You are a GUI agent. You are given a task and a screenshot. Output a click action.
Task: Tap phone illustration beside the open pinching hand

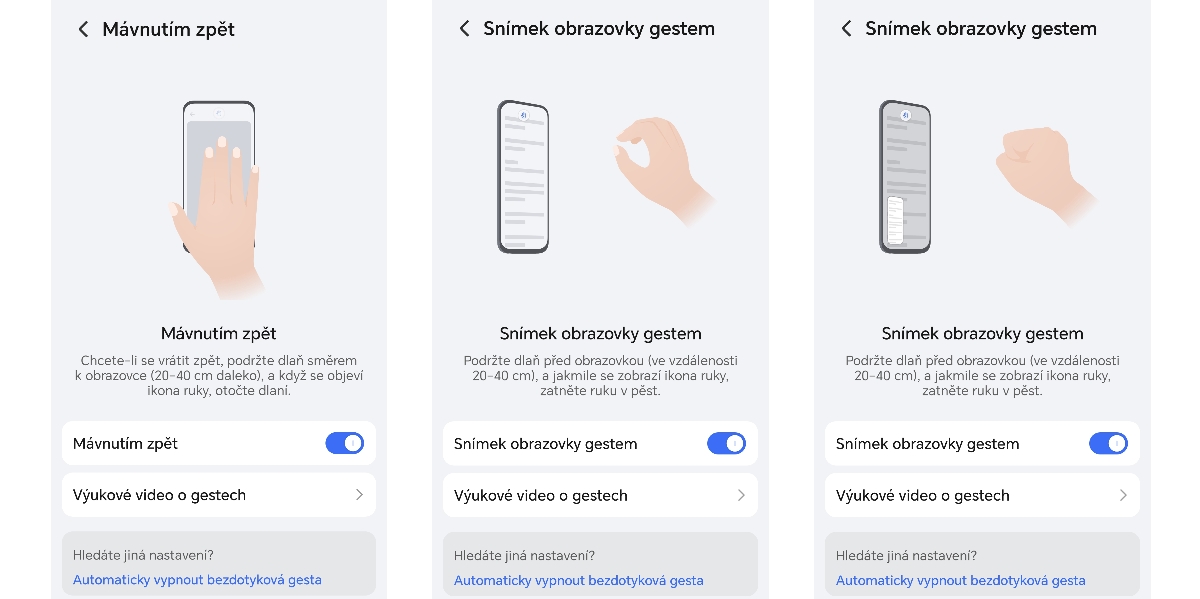(523, 176)
